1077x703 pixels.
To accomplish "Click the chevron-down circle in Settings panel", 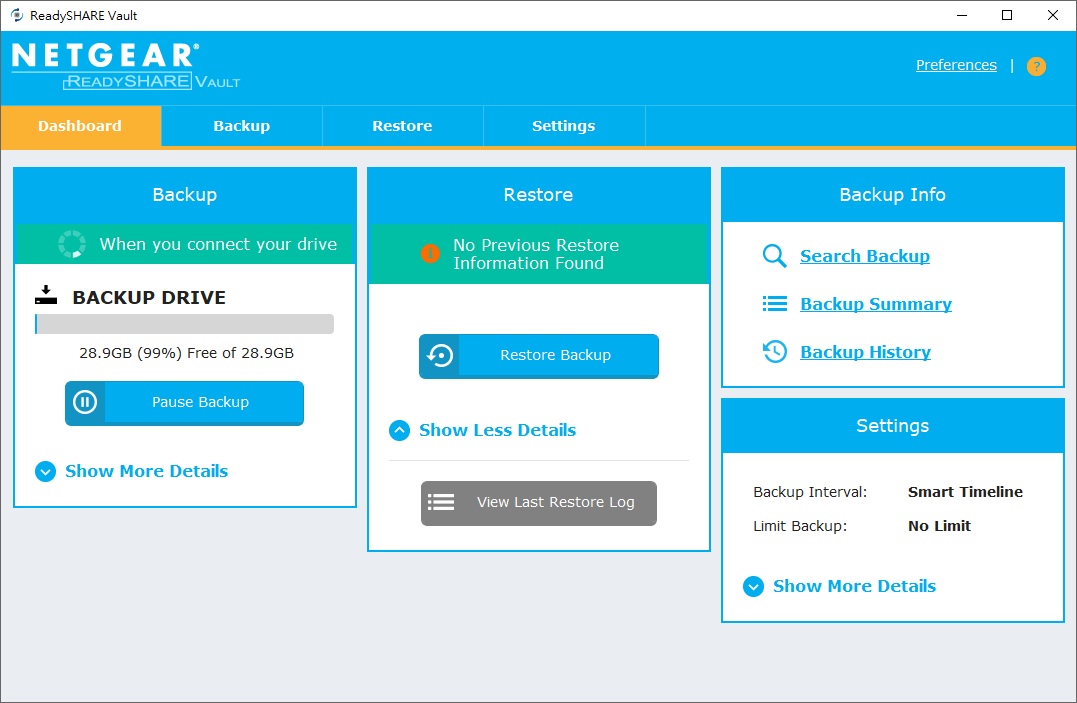I will coord(753,586).
